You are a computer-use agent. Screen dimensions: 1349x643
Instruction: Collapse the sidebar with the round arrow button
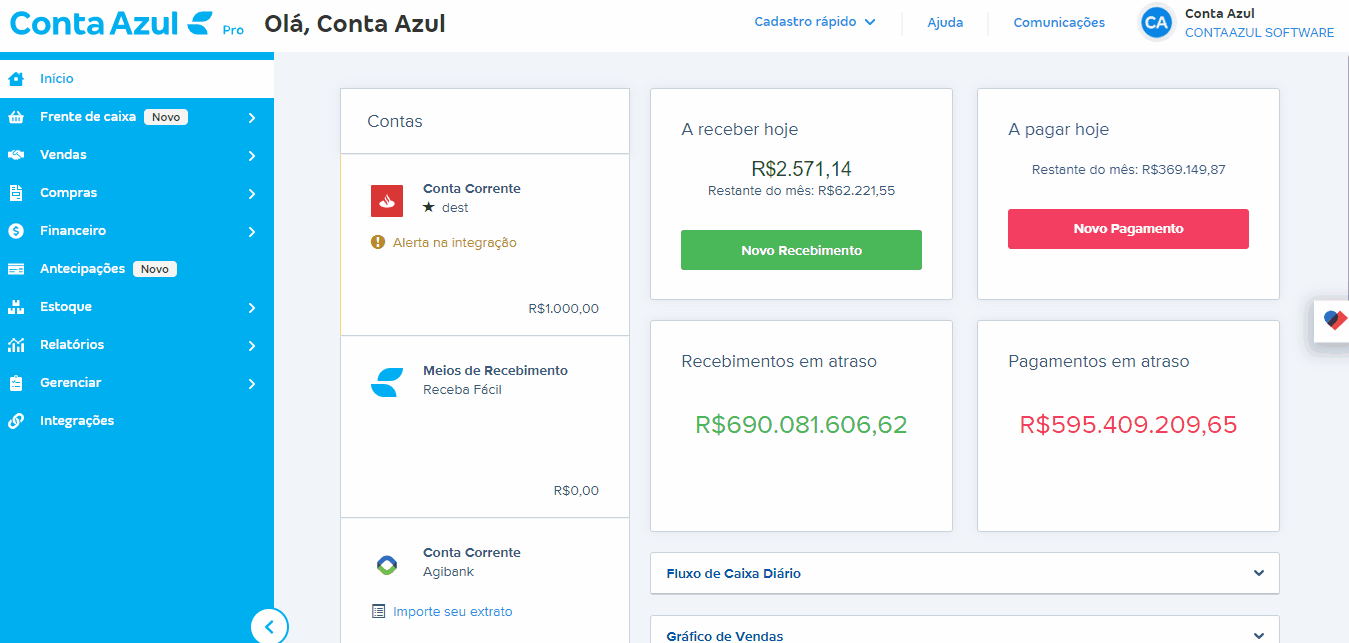[x=269, y=626]
